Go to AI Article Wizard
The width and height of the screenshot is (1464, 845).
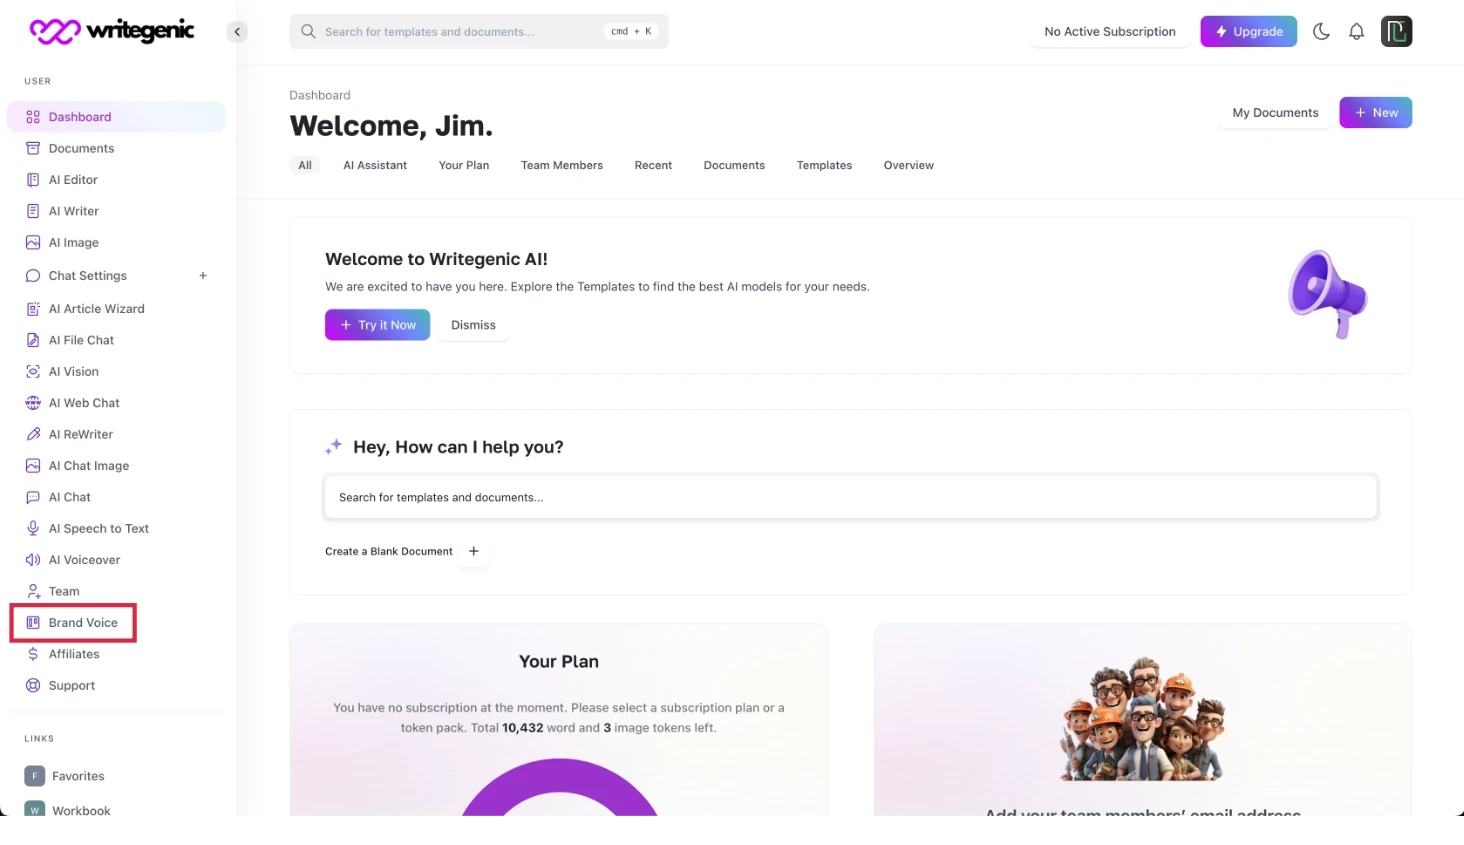96,309
